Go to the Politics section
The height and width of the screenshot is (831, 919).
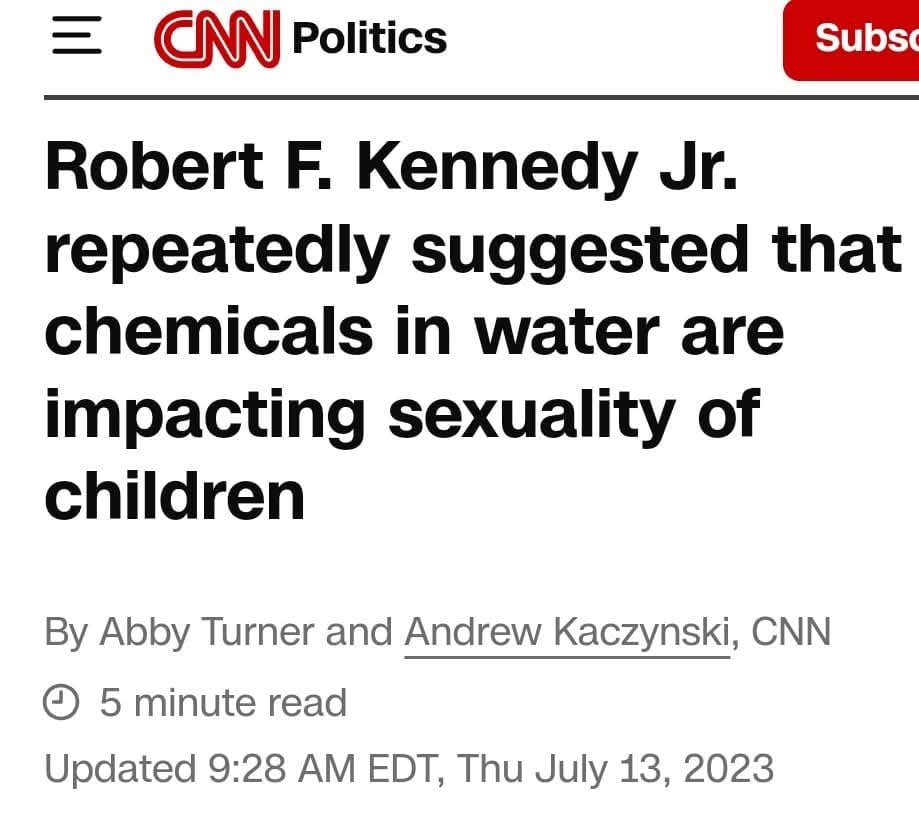point(369,38)
